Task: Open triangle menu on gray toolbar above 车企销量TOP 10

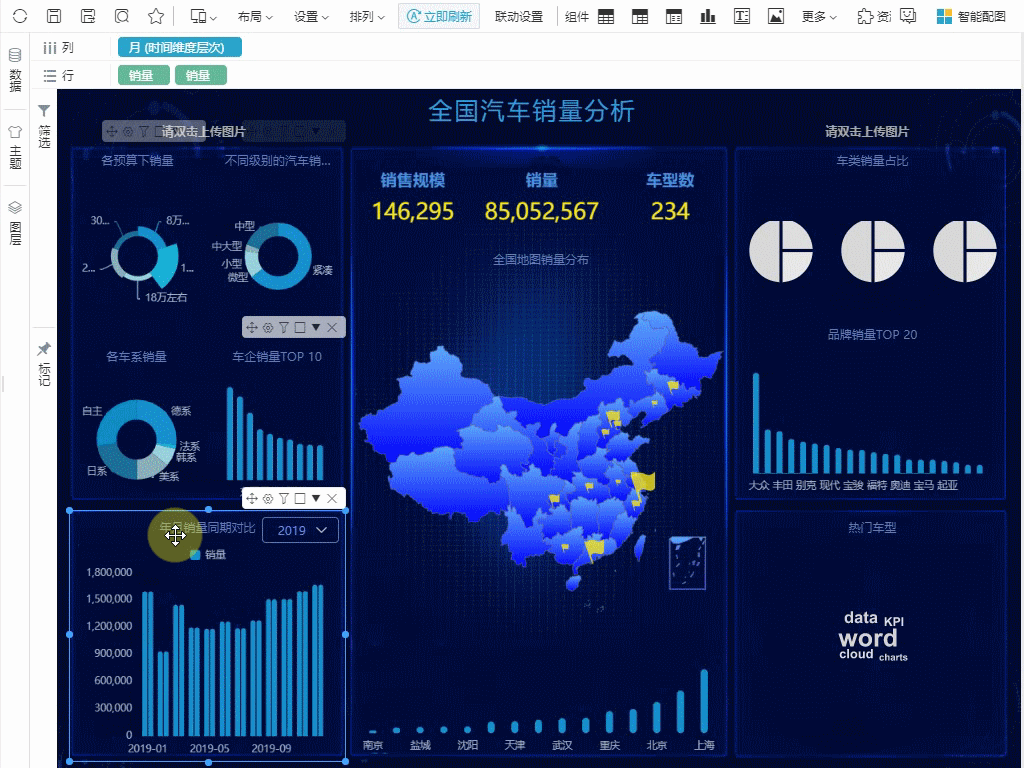Action: [x=315, y=327]
